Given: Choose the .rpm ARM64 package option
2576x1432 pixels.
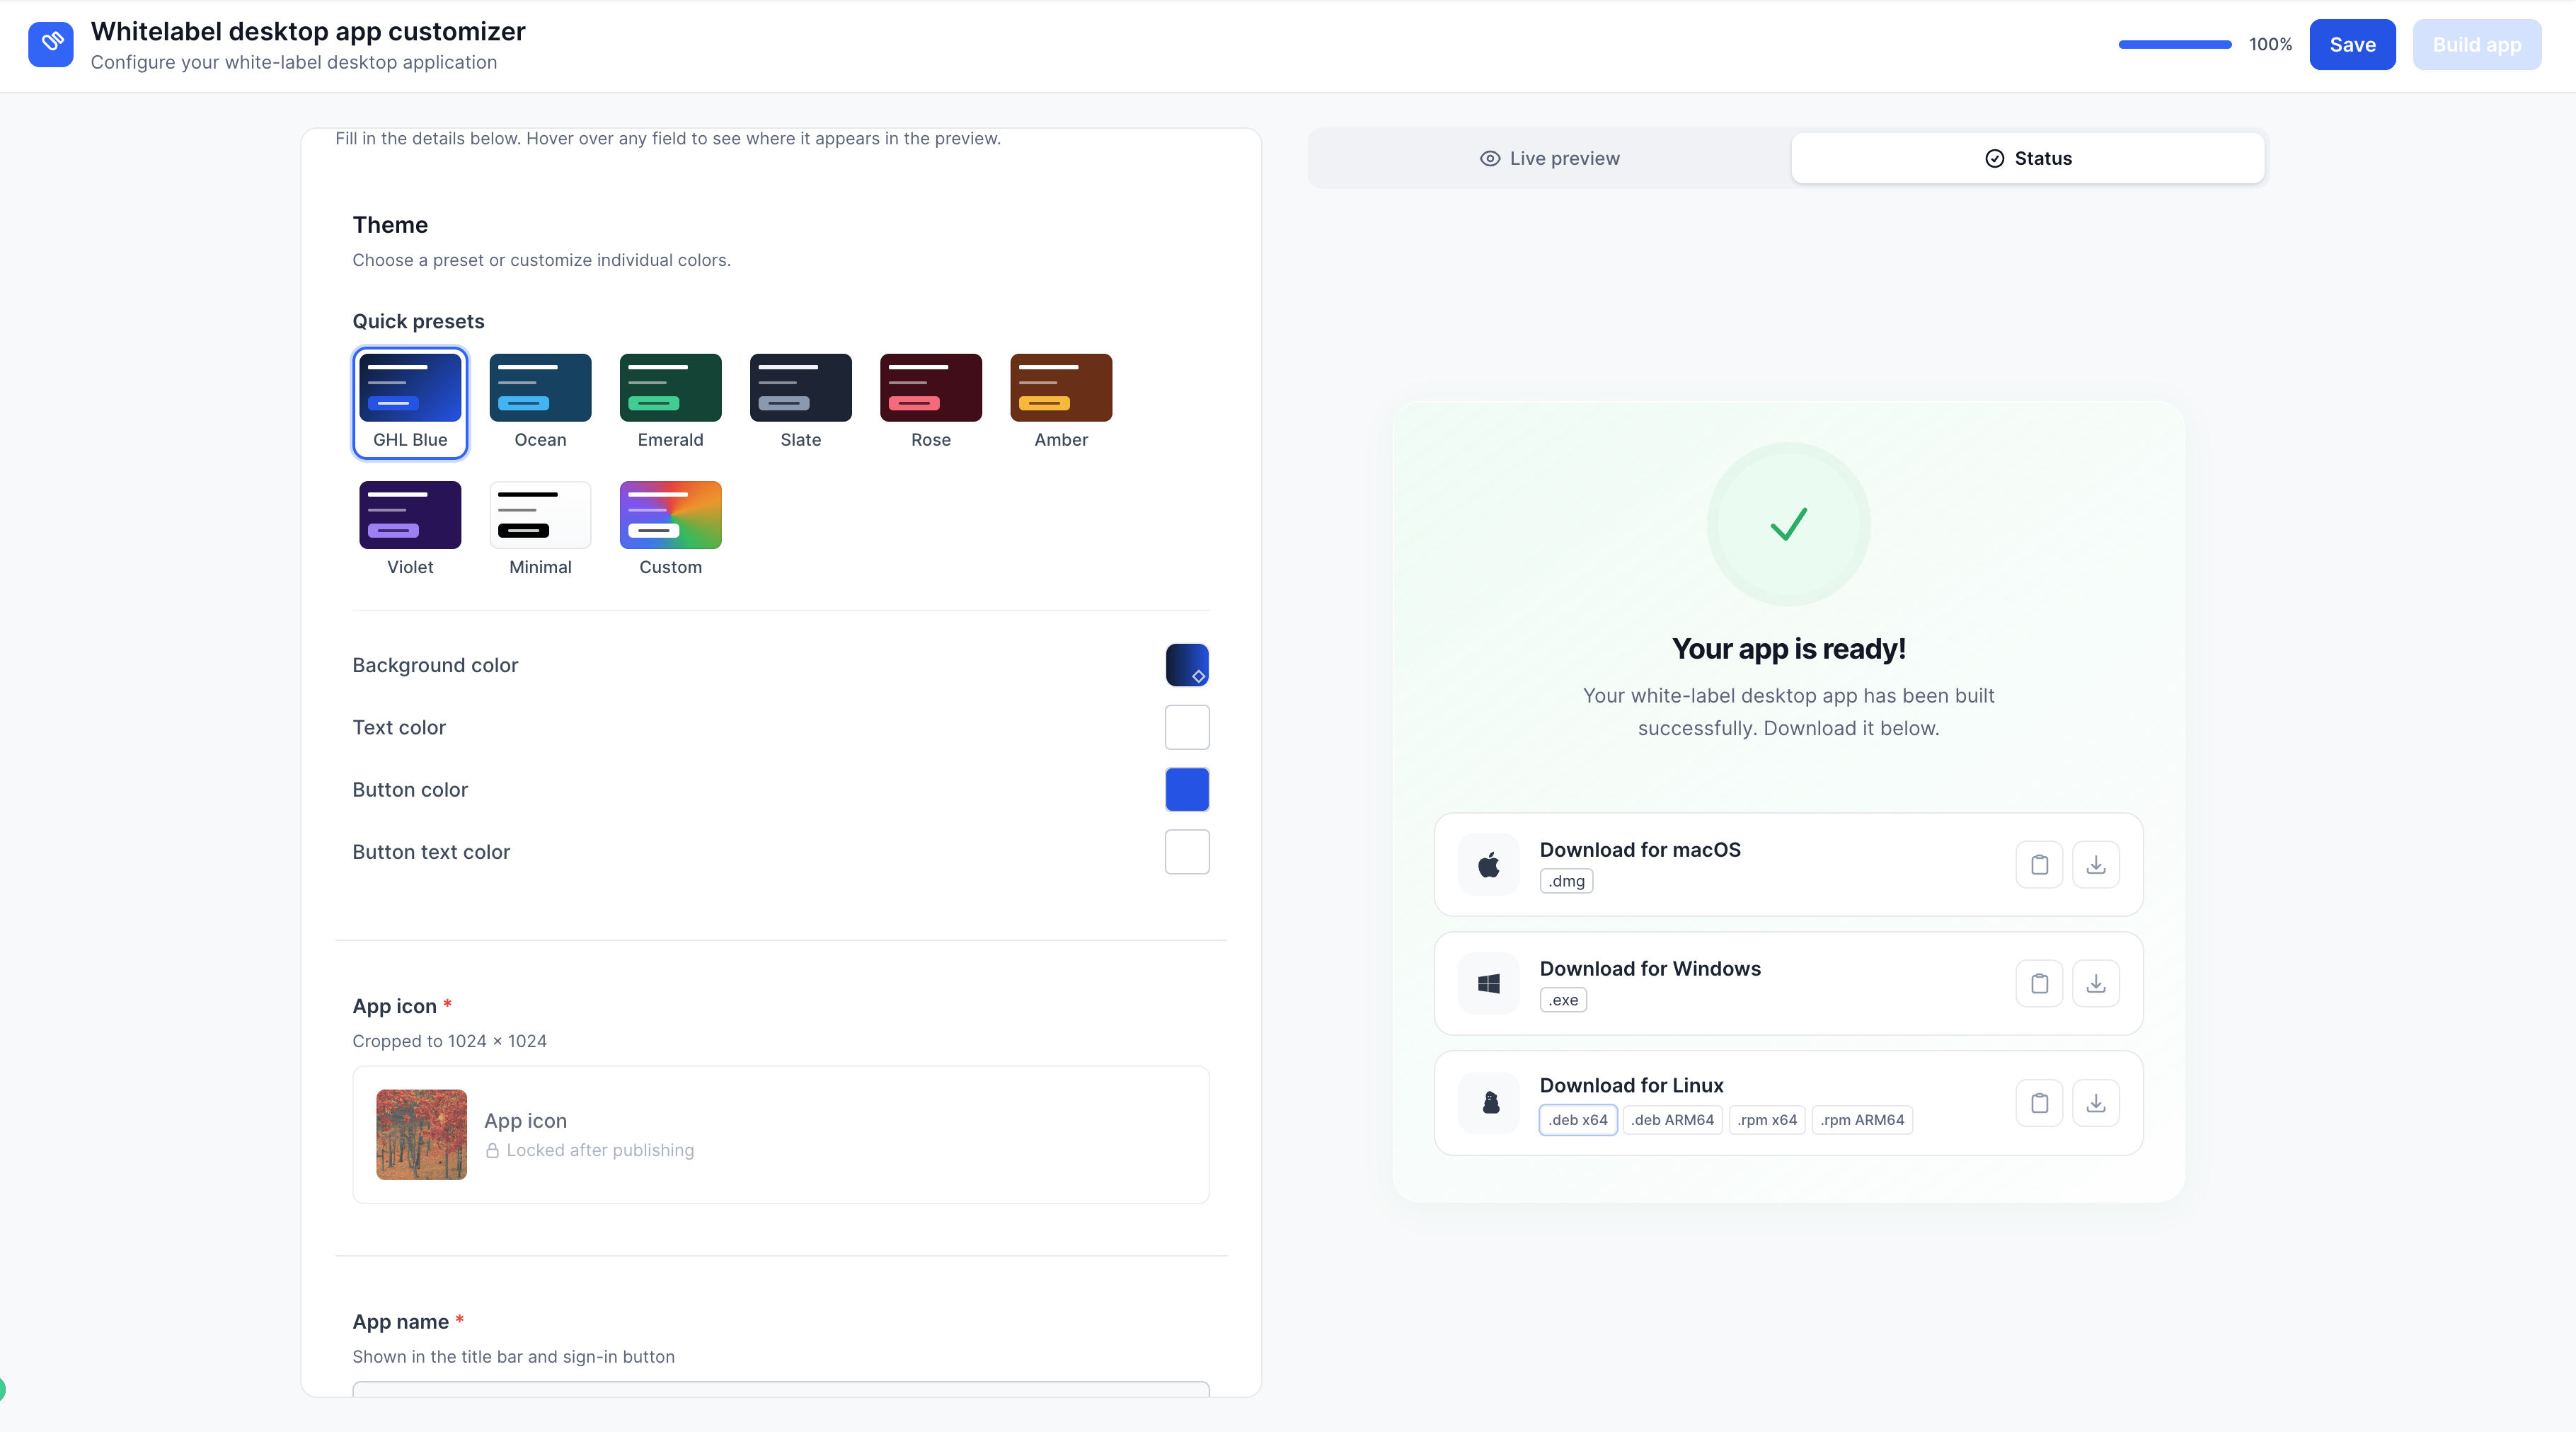Looking at the screenshot, I should [1862, 1120].
